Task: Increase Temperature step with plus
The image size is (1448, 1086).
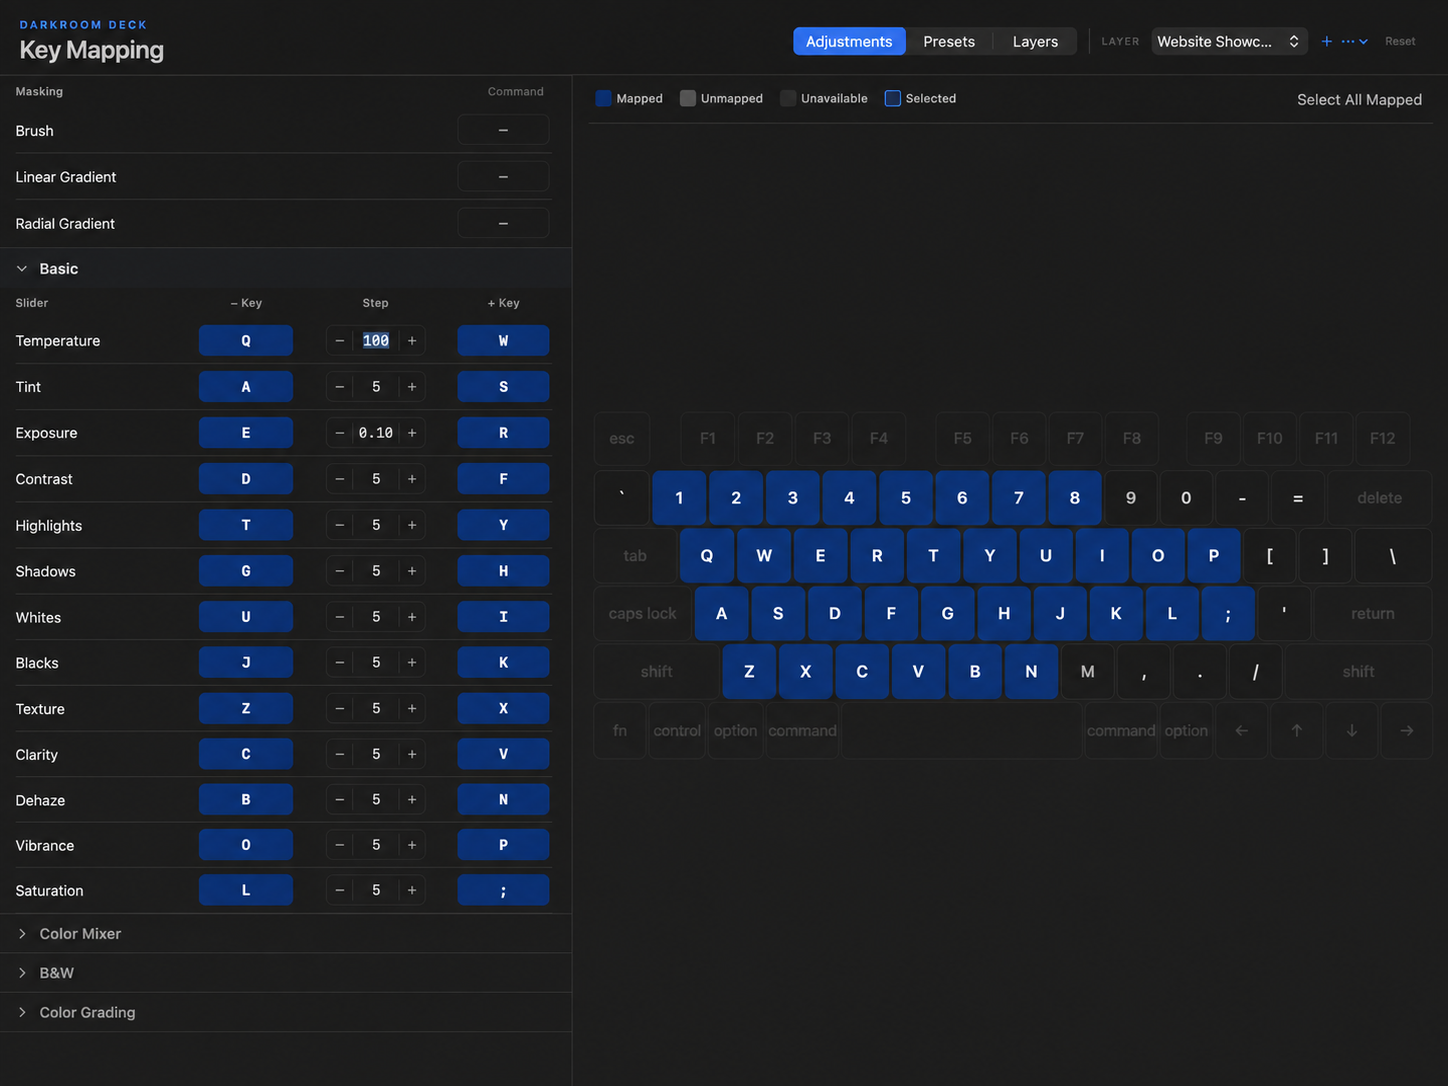Action: (x=412, y=341)
